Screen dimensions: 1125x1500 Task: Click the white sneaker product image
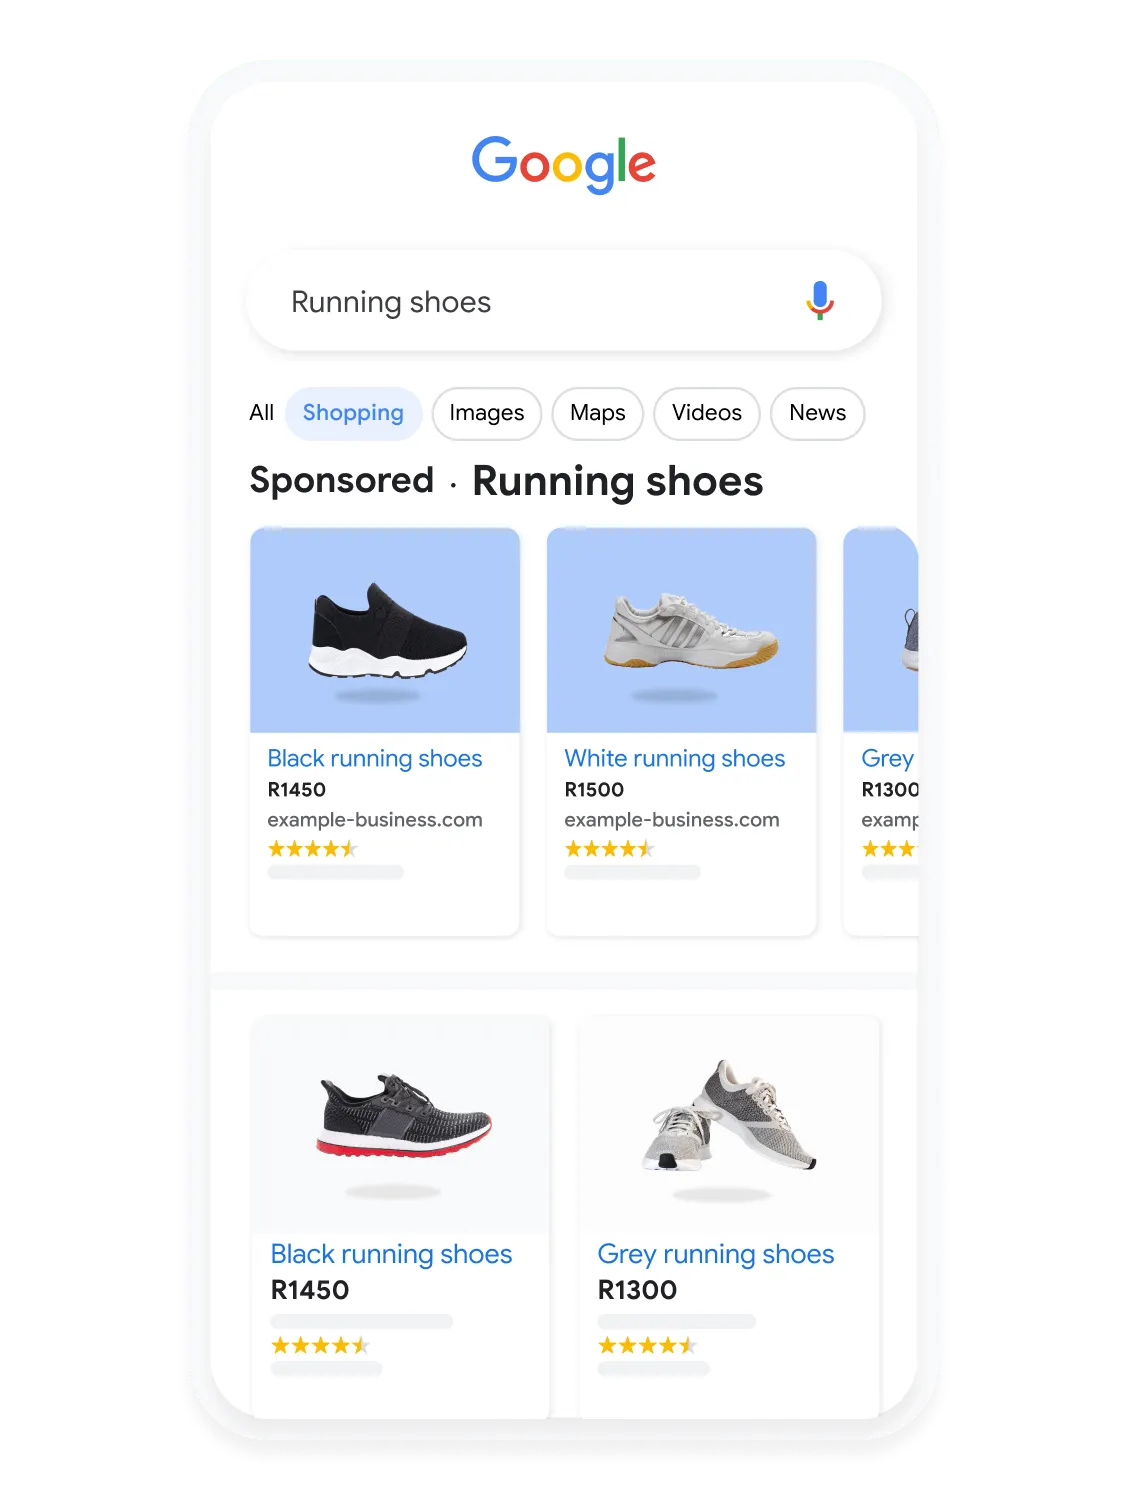[x=682, y=631]
